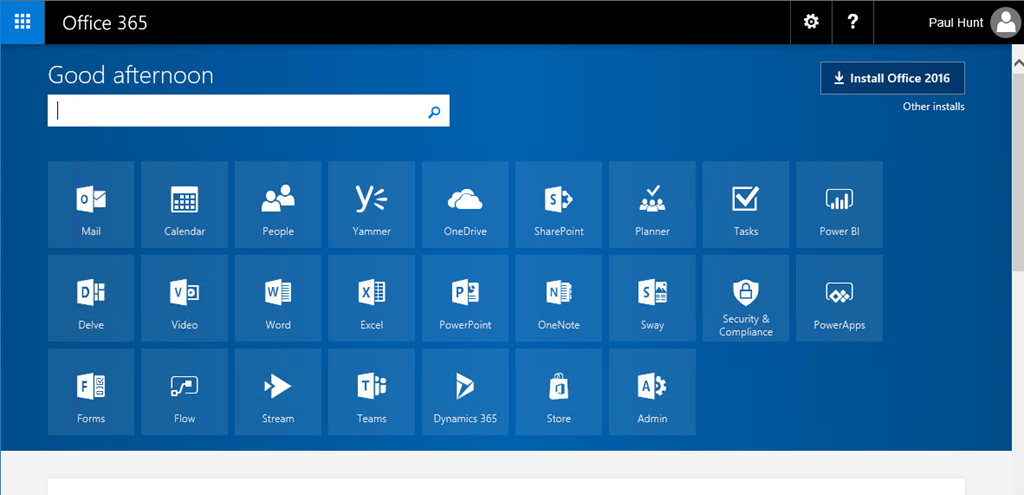This screenshot has height=495, width=1024.
Task: Launch the Planner app
Action: [x=652, y=204]
